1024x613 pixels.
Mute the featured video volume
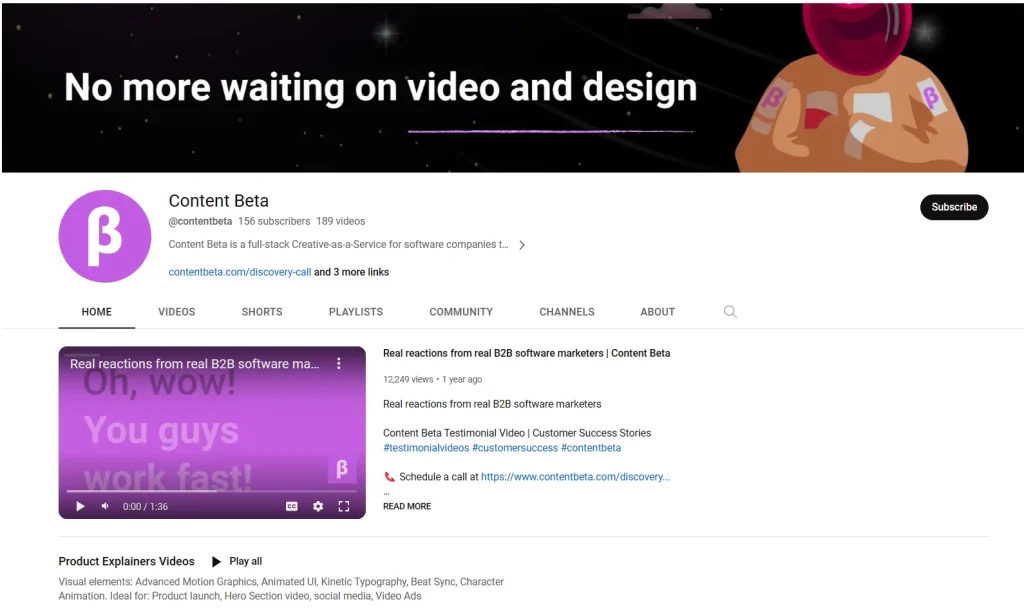[x=104, y=506]
